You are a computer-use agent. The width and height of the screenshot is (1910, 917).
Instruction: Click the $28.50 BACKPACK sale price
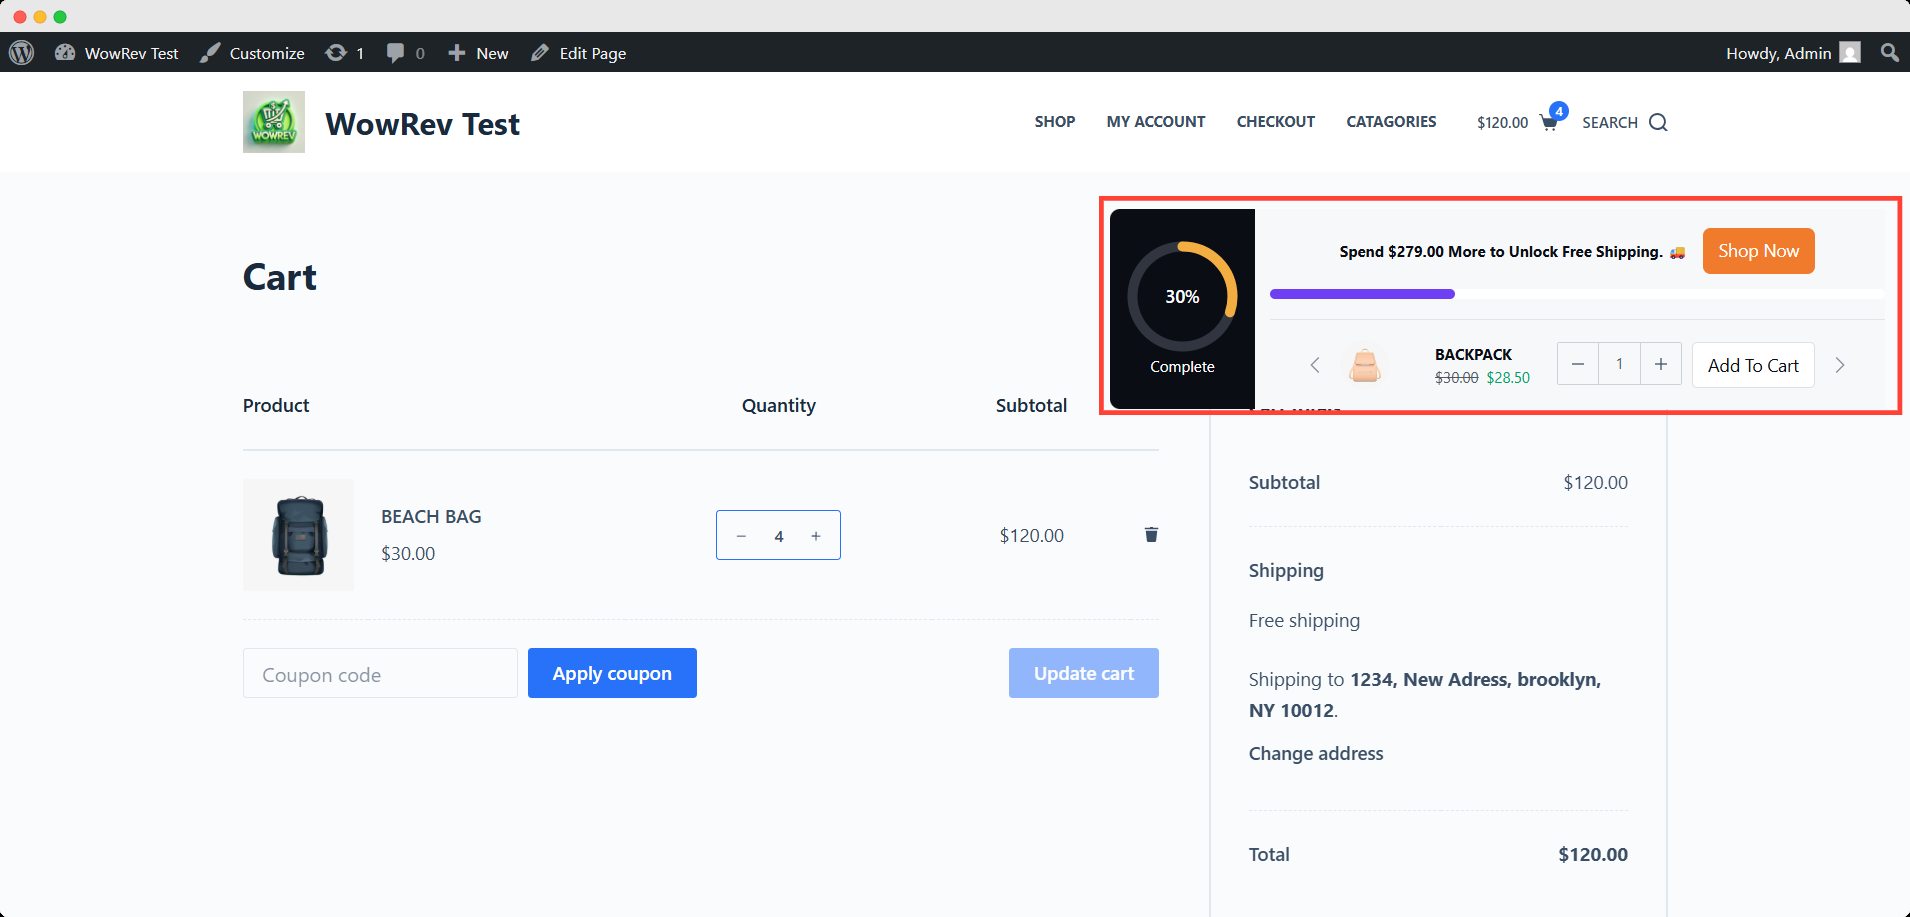coord(1508,378)
